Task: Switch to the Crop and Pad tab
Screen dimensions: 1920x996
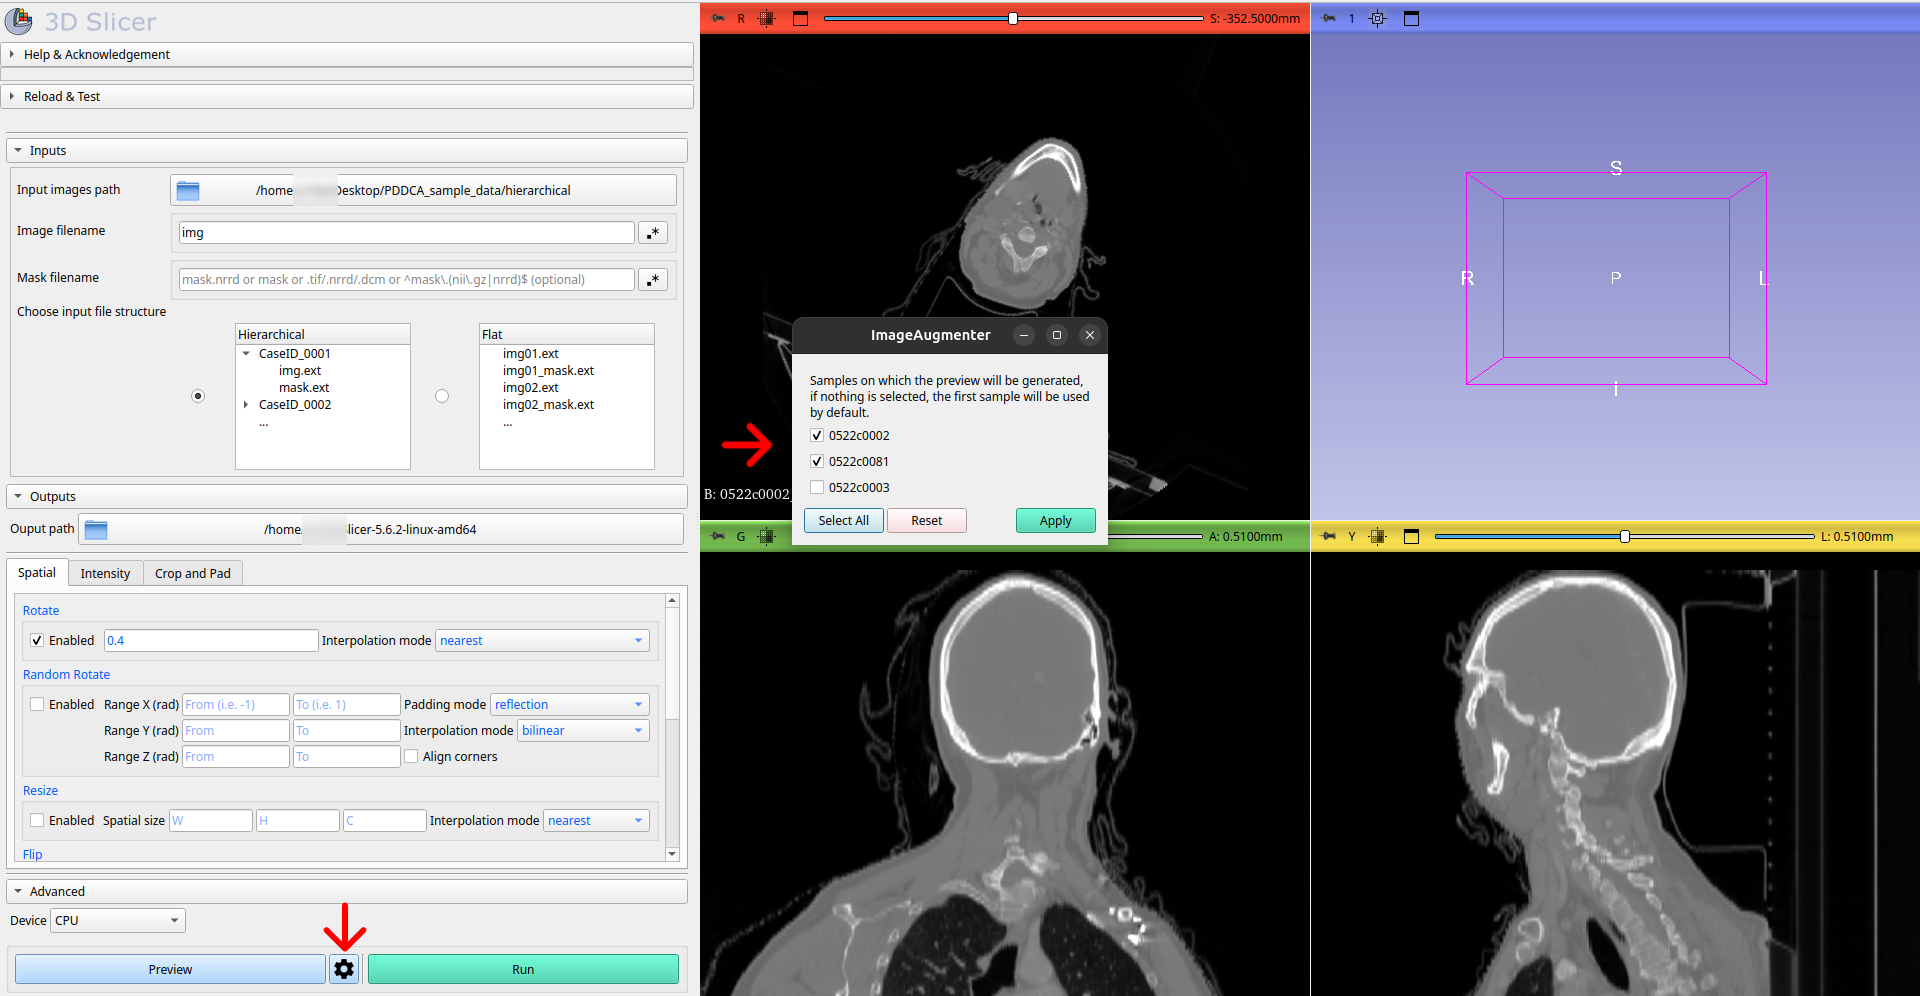Action: pos(193,574)
